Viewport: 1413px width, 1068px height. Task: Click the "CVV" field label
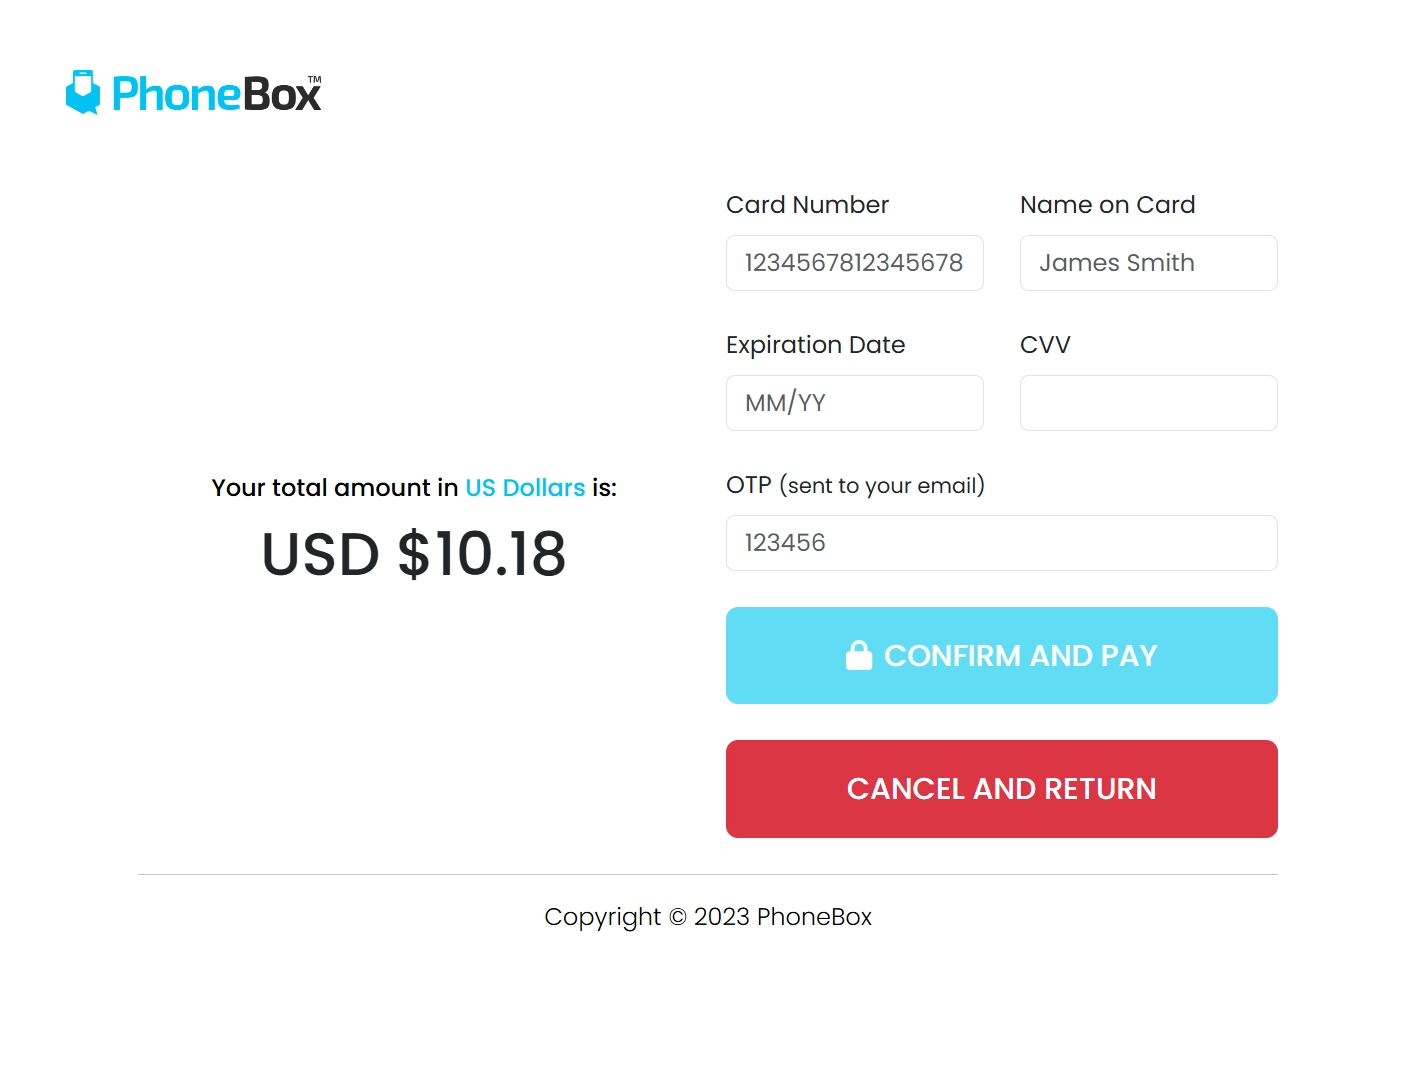[1045, 345]
